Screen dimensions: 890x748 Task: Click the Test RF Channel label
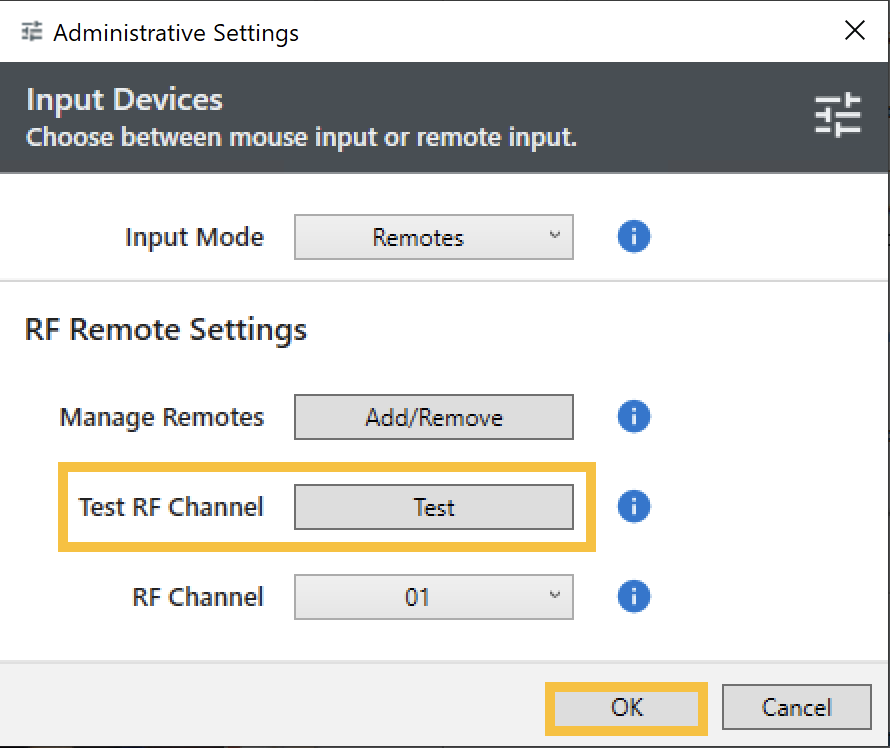coord(171,507)
